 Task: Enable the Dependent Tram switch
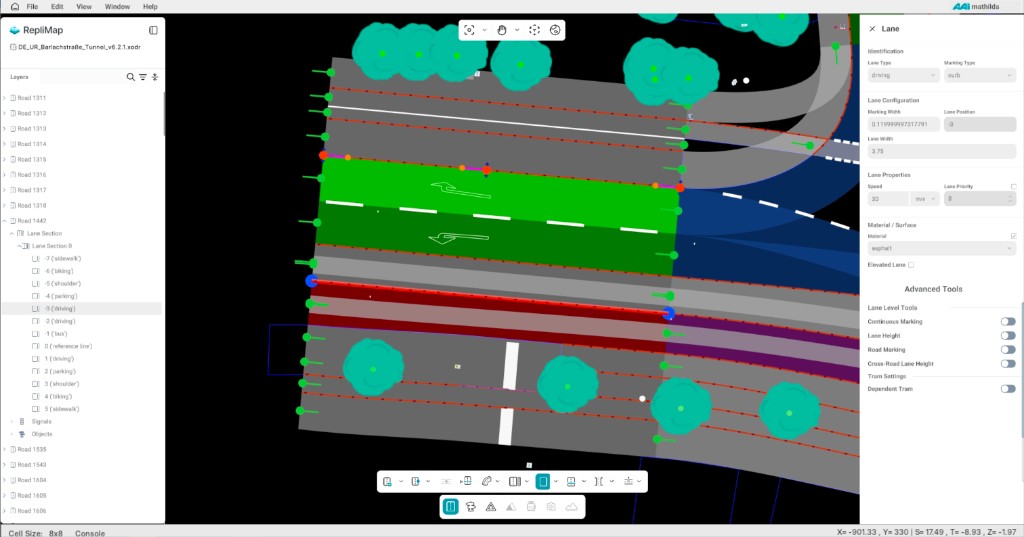tap(1008, 389)
